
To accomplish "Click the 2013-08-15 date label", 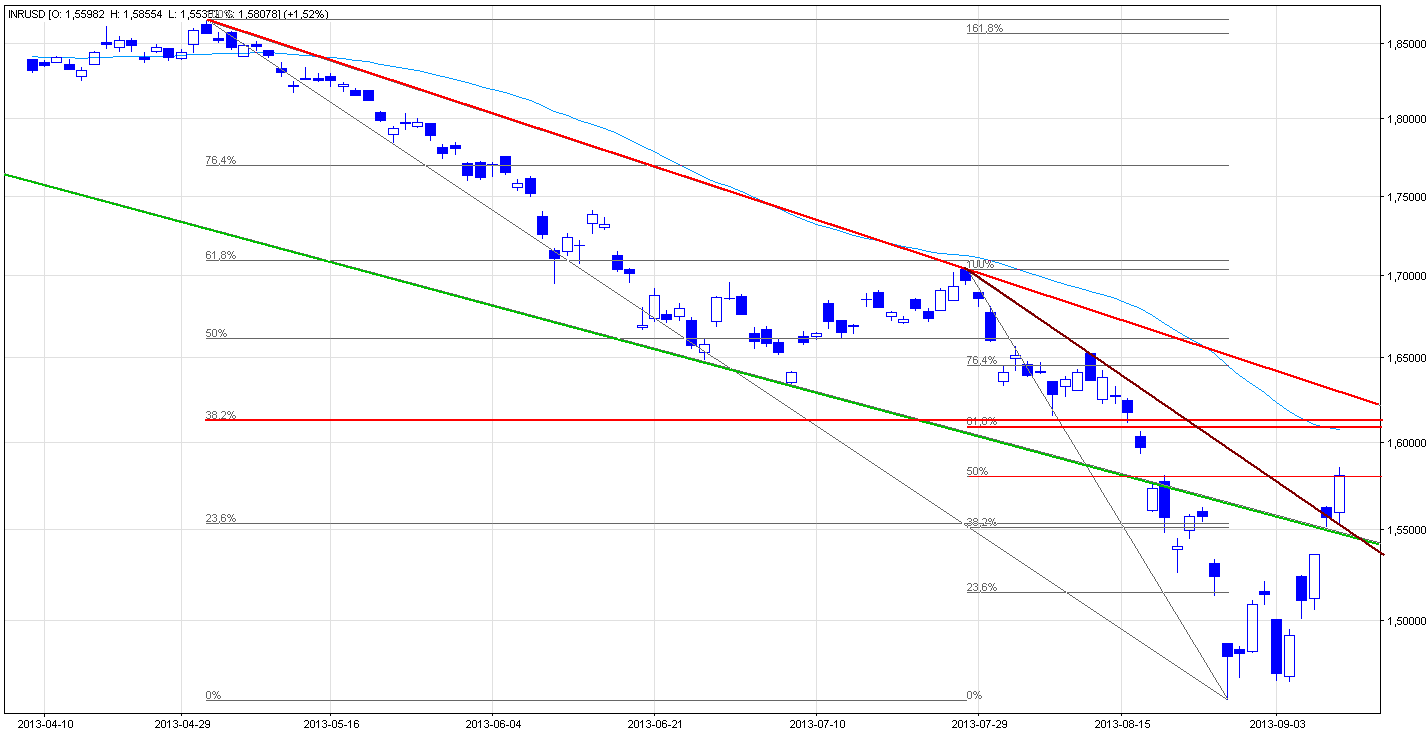I will 1122,722.
